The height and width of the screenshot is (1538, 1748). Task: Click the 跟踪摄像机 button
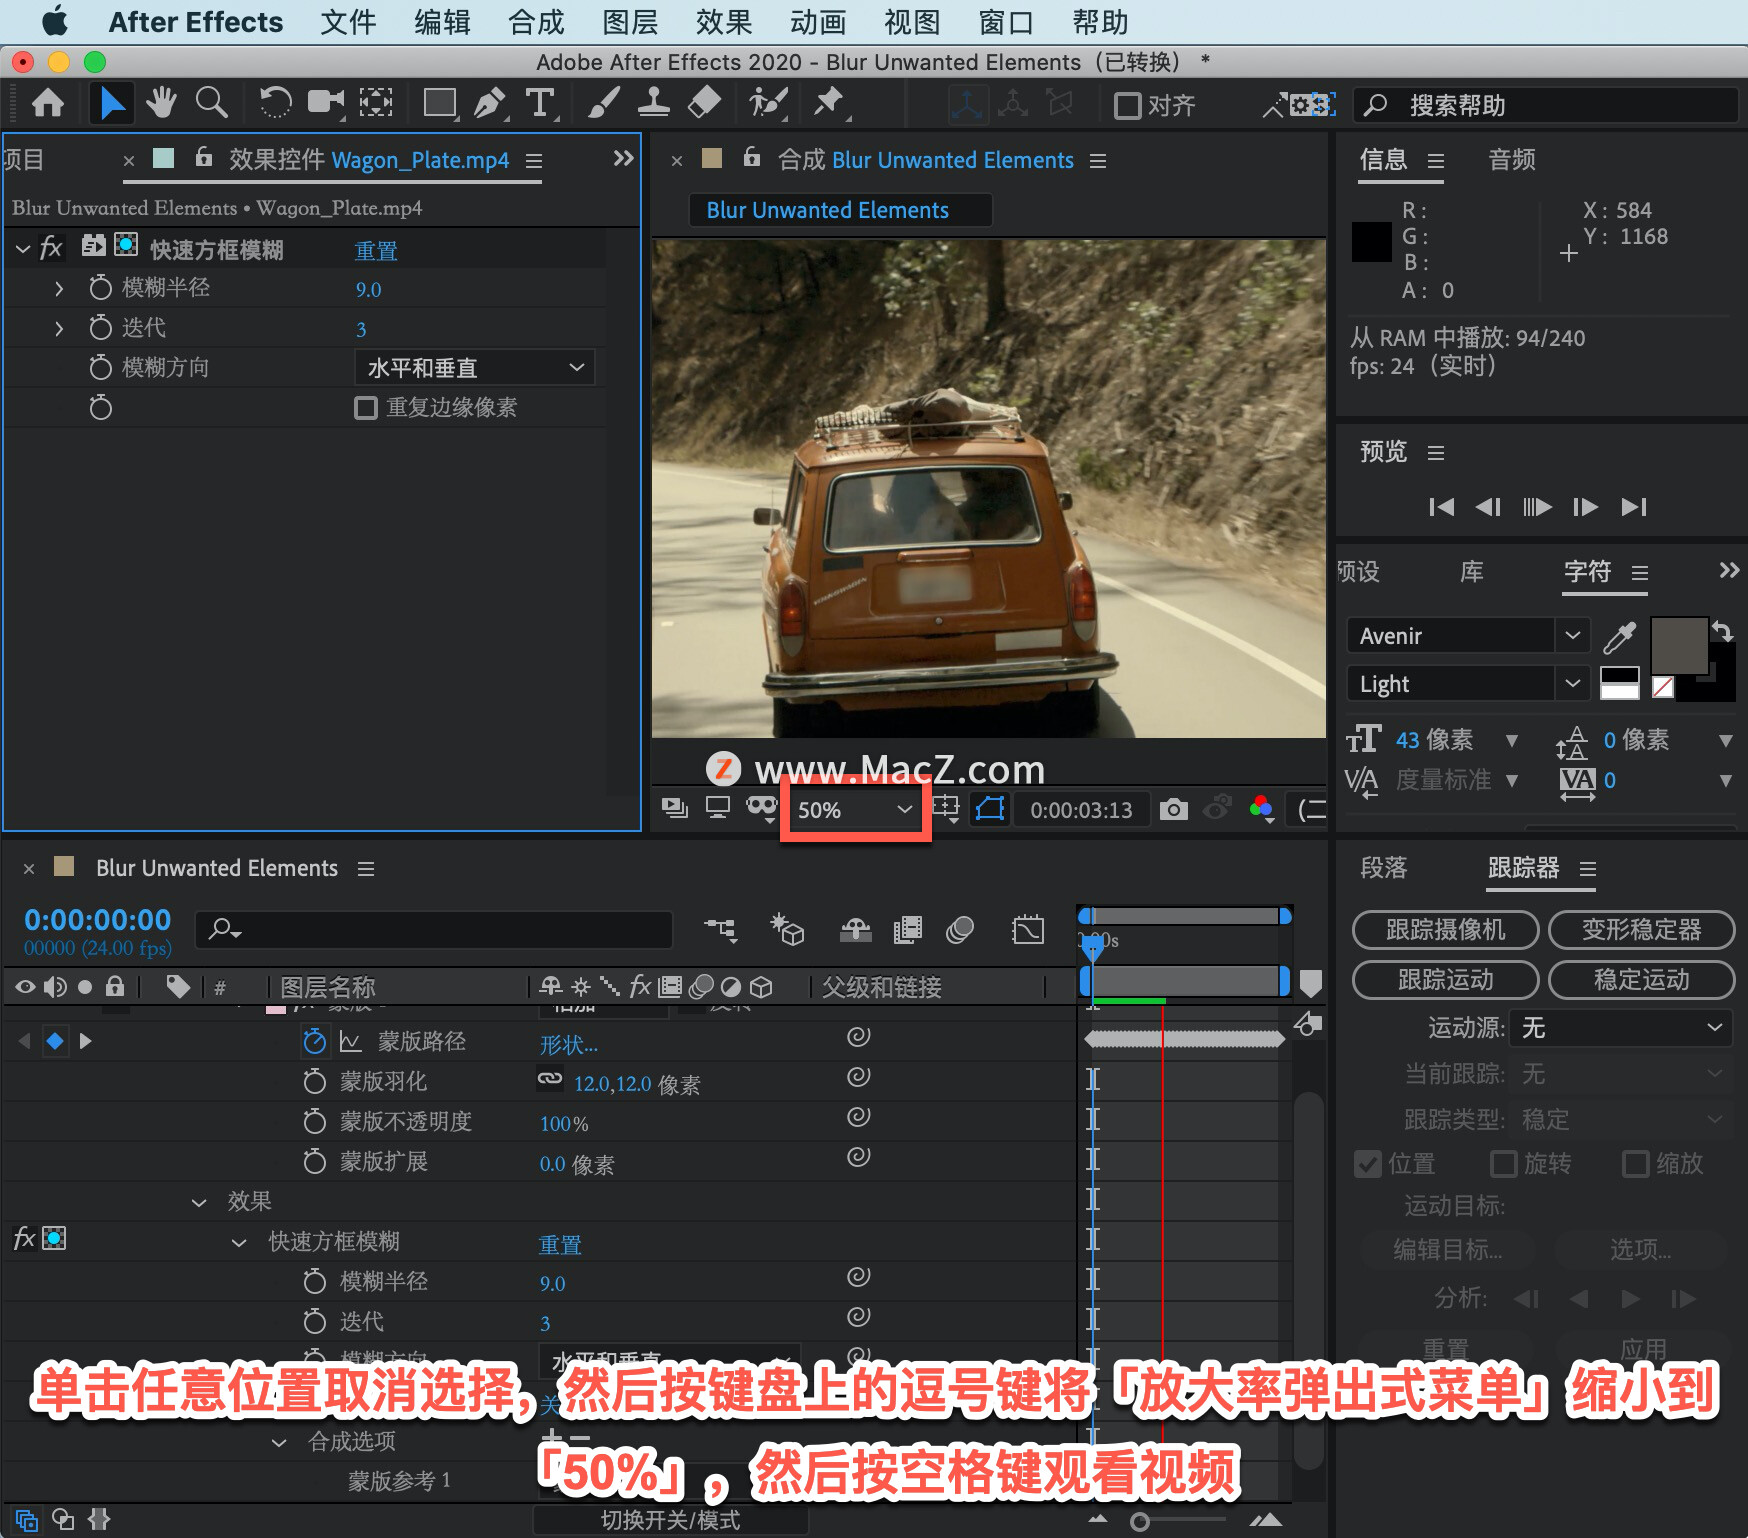coord(1445,930)
